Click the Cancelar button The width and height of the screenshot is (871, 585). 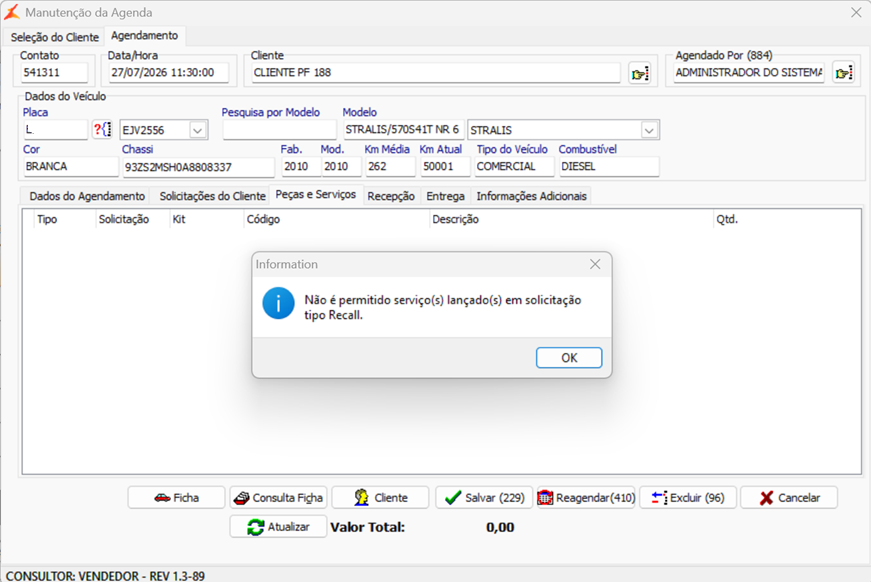point(789,498)
